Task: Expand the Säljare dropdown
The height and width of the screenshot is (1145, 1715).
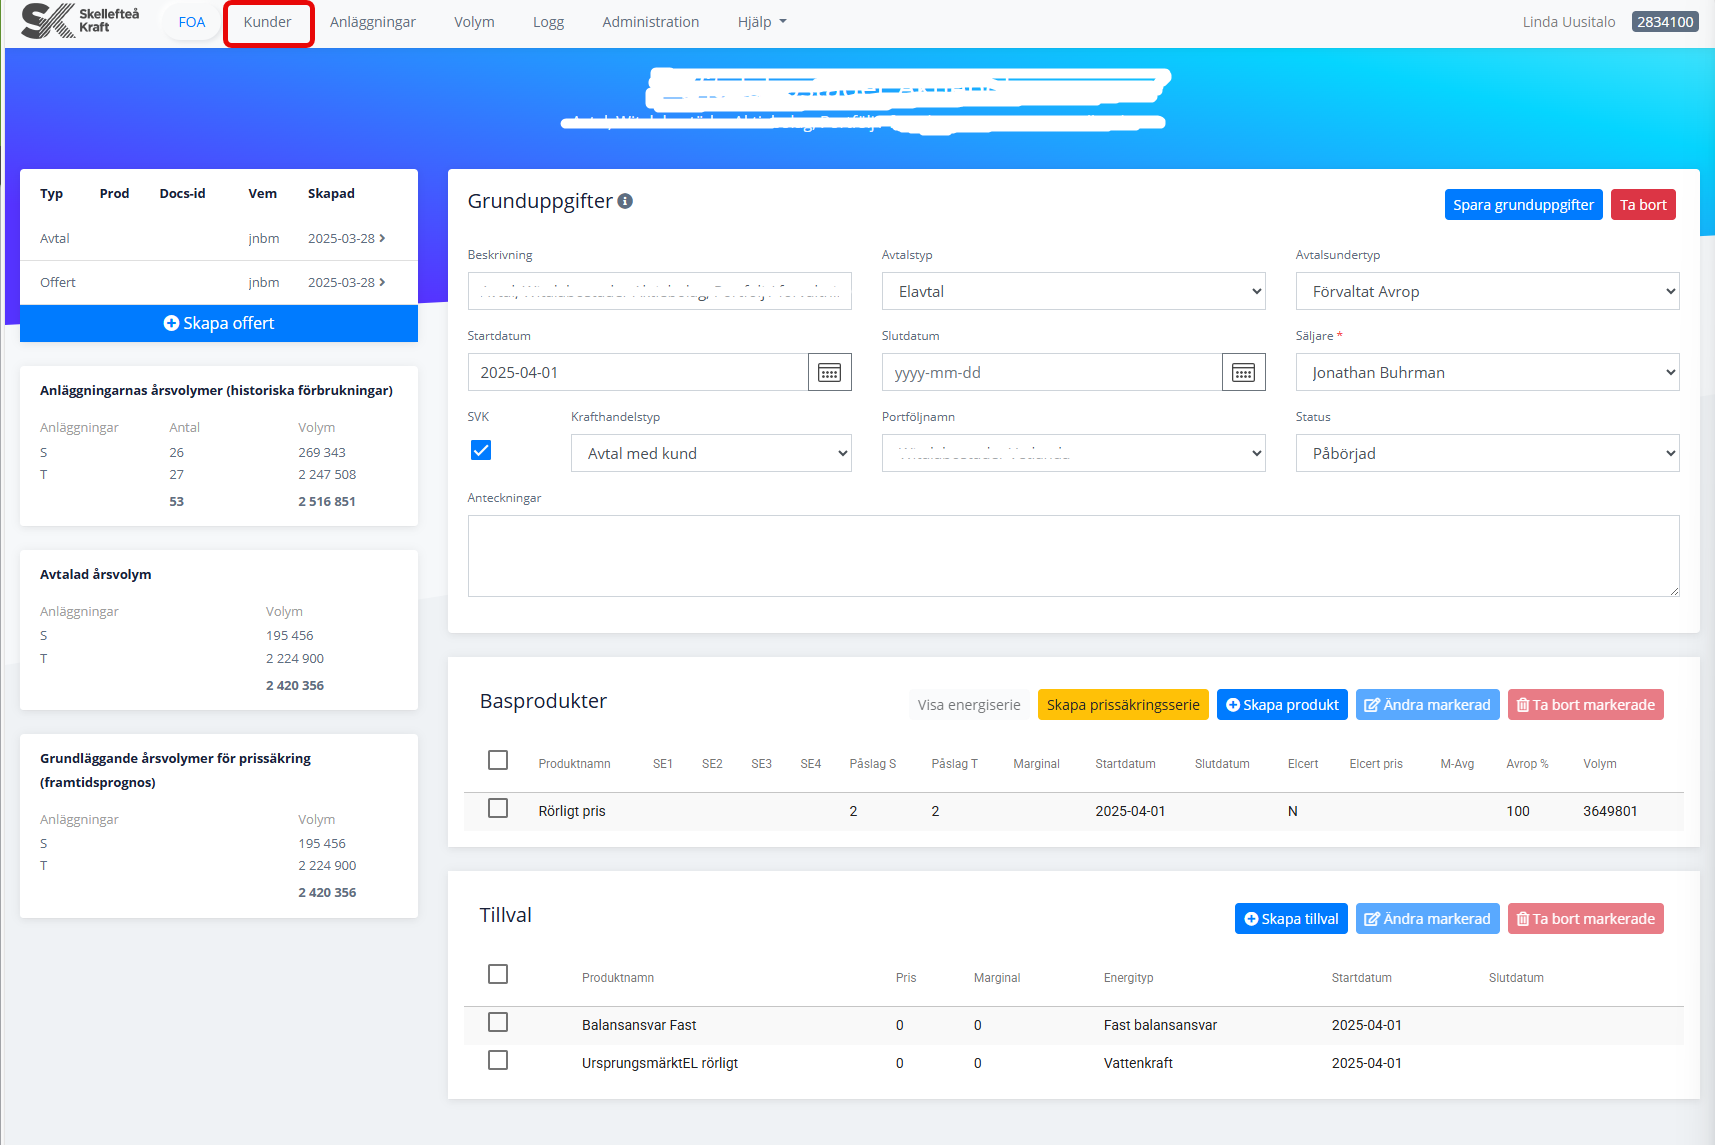Action: point(1486,373)
